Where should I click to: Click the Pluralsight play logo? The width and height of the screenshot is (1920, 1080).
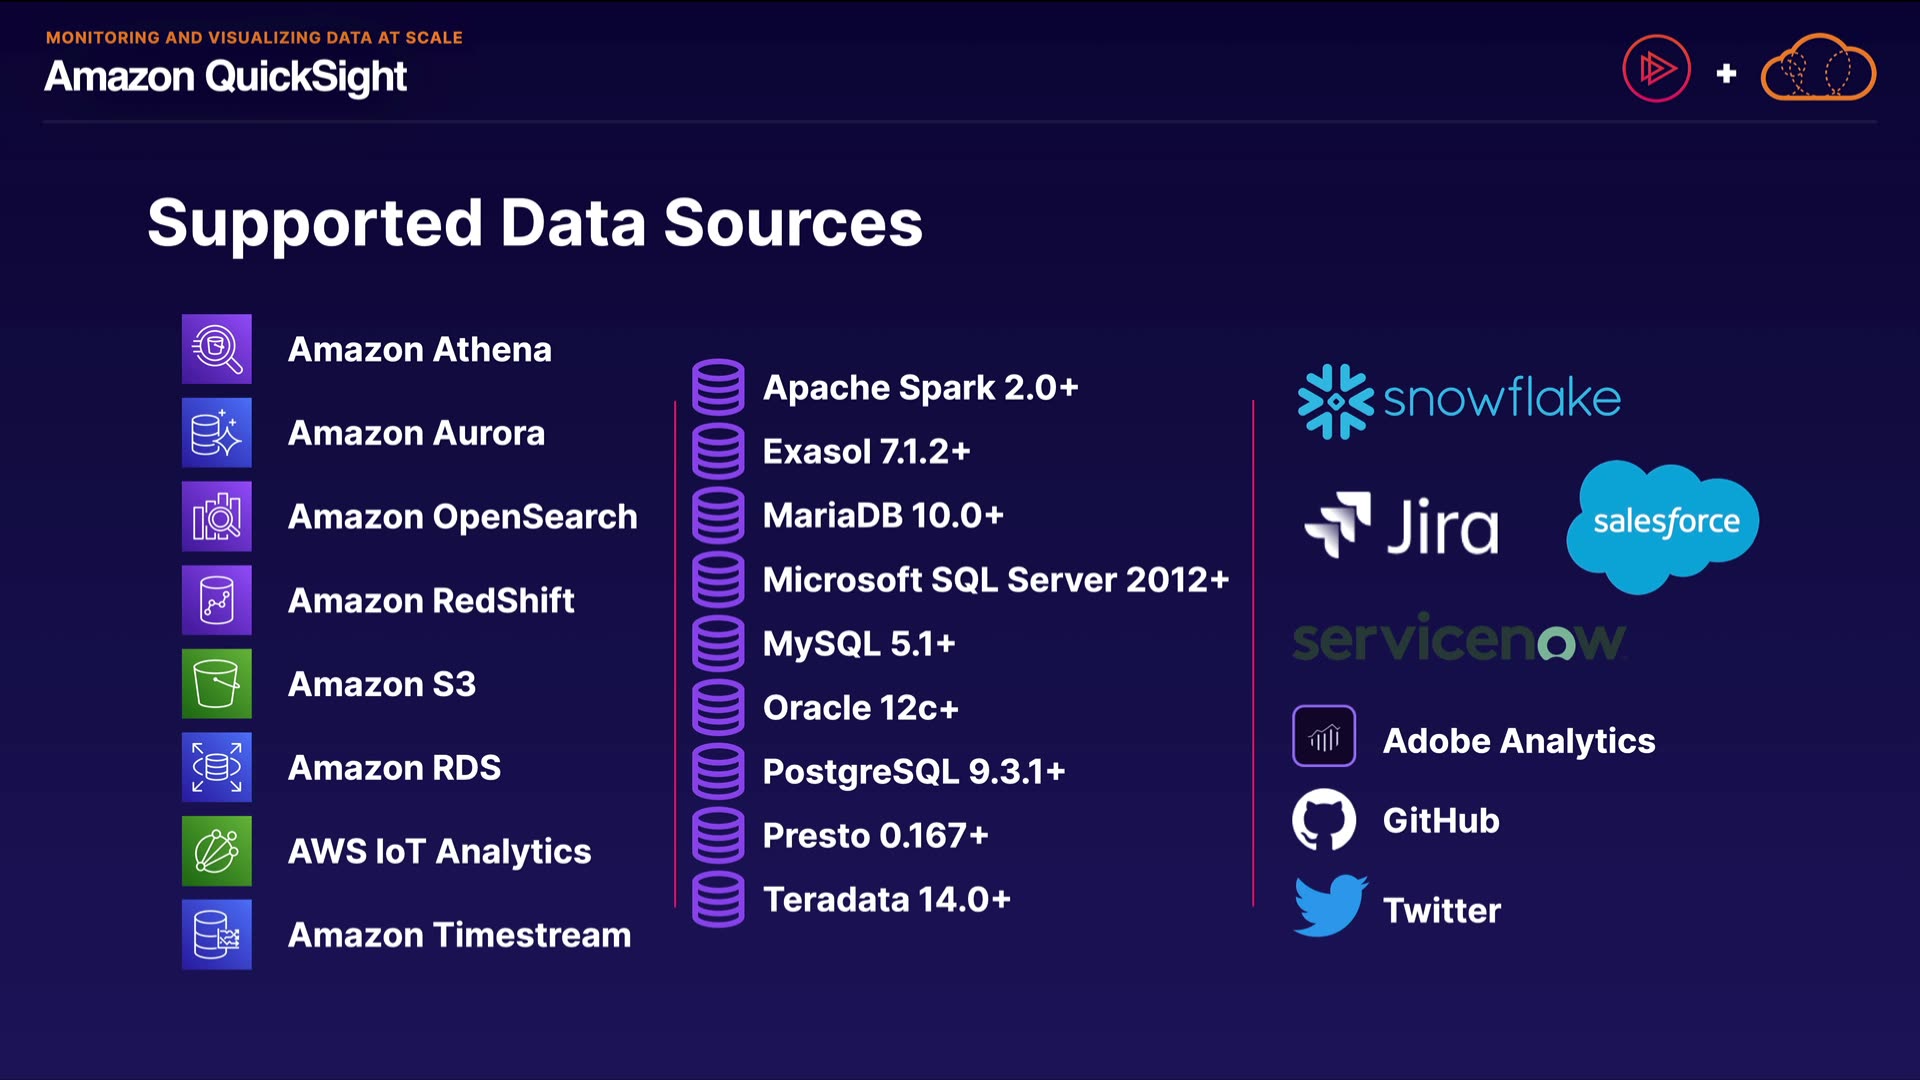coord(1656,69)
